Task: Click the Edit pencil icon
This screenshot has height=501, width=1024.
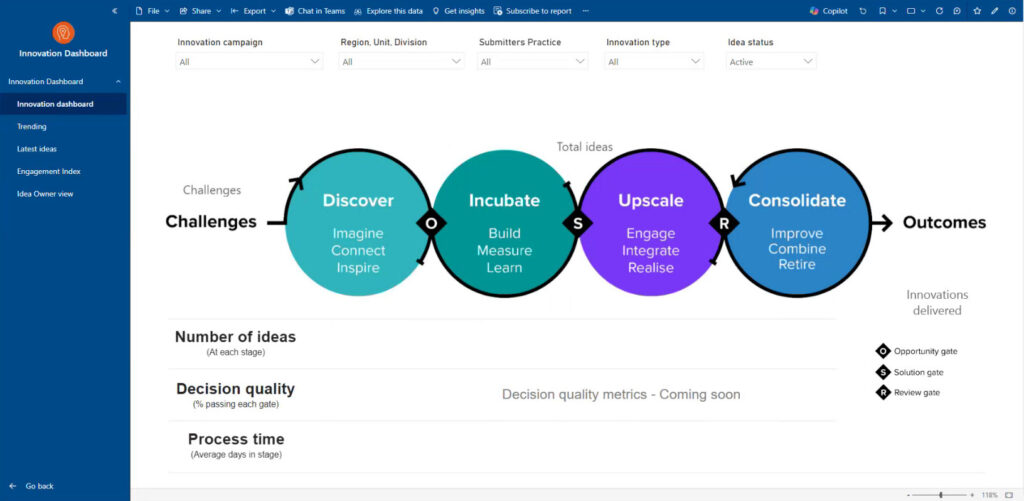Action: pos(995,11)
